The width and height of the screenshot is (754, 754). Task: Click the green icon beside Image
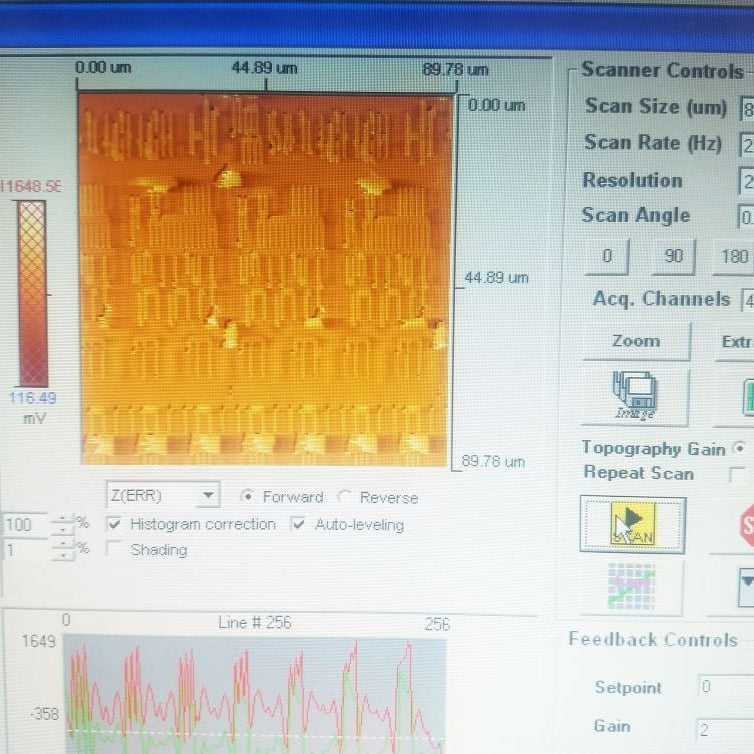[748, 397]
